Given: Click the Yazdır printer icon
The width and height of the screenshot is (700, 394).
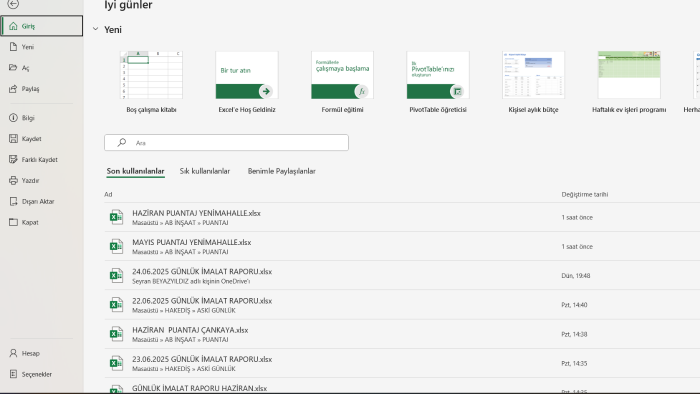Looking at the screenshot, I should click(13, 180).
